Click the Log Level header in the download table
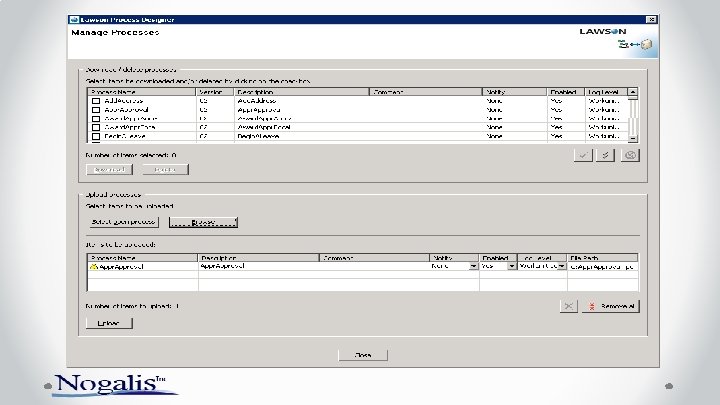The height and width of the screenshot is (405, 720). coord(606,92)
